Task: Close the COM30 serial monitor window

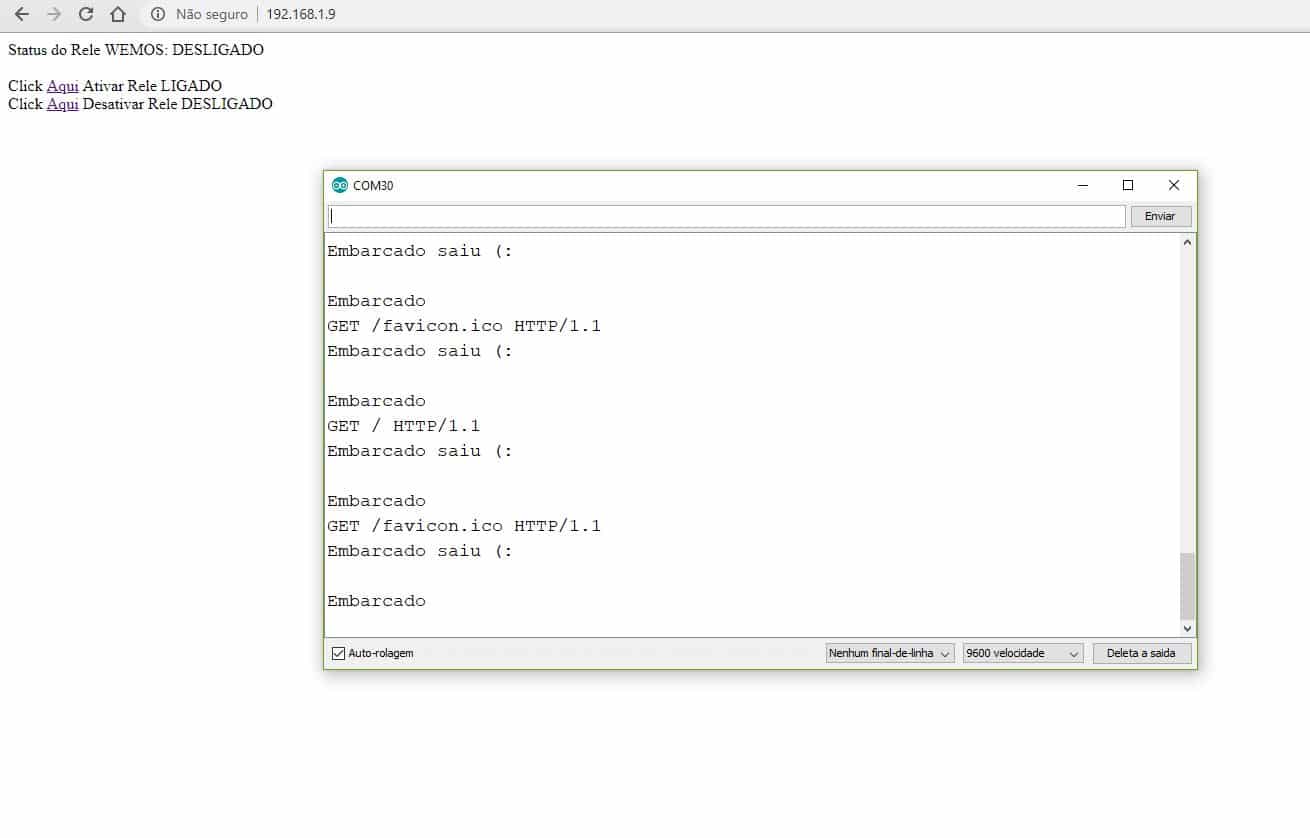Action: click(1174, 185)
